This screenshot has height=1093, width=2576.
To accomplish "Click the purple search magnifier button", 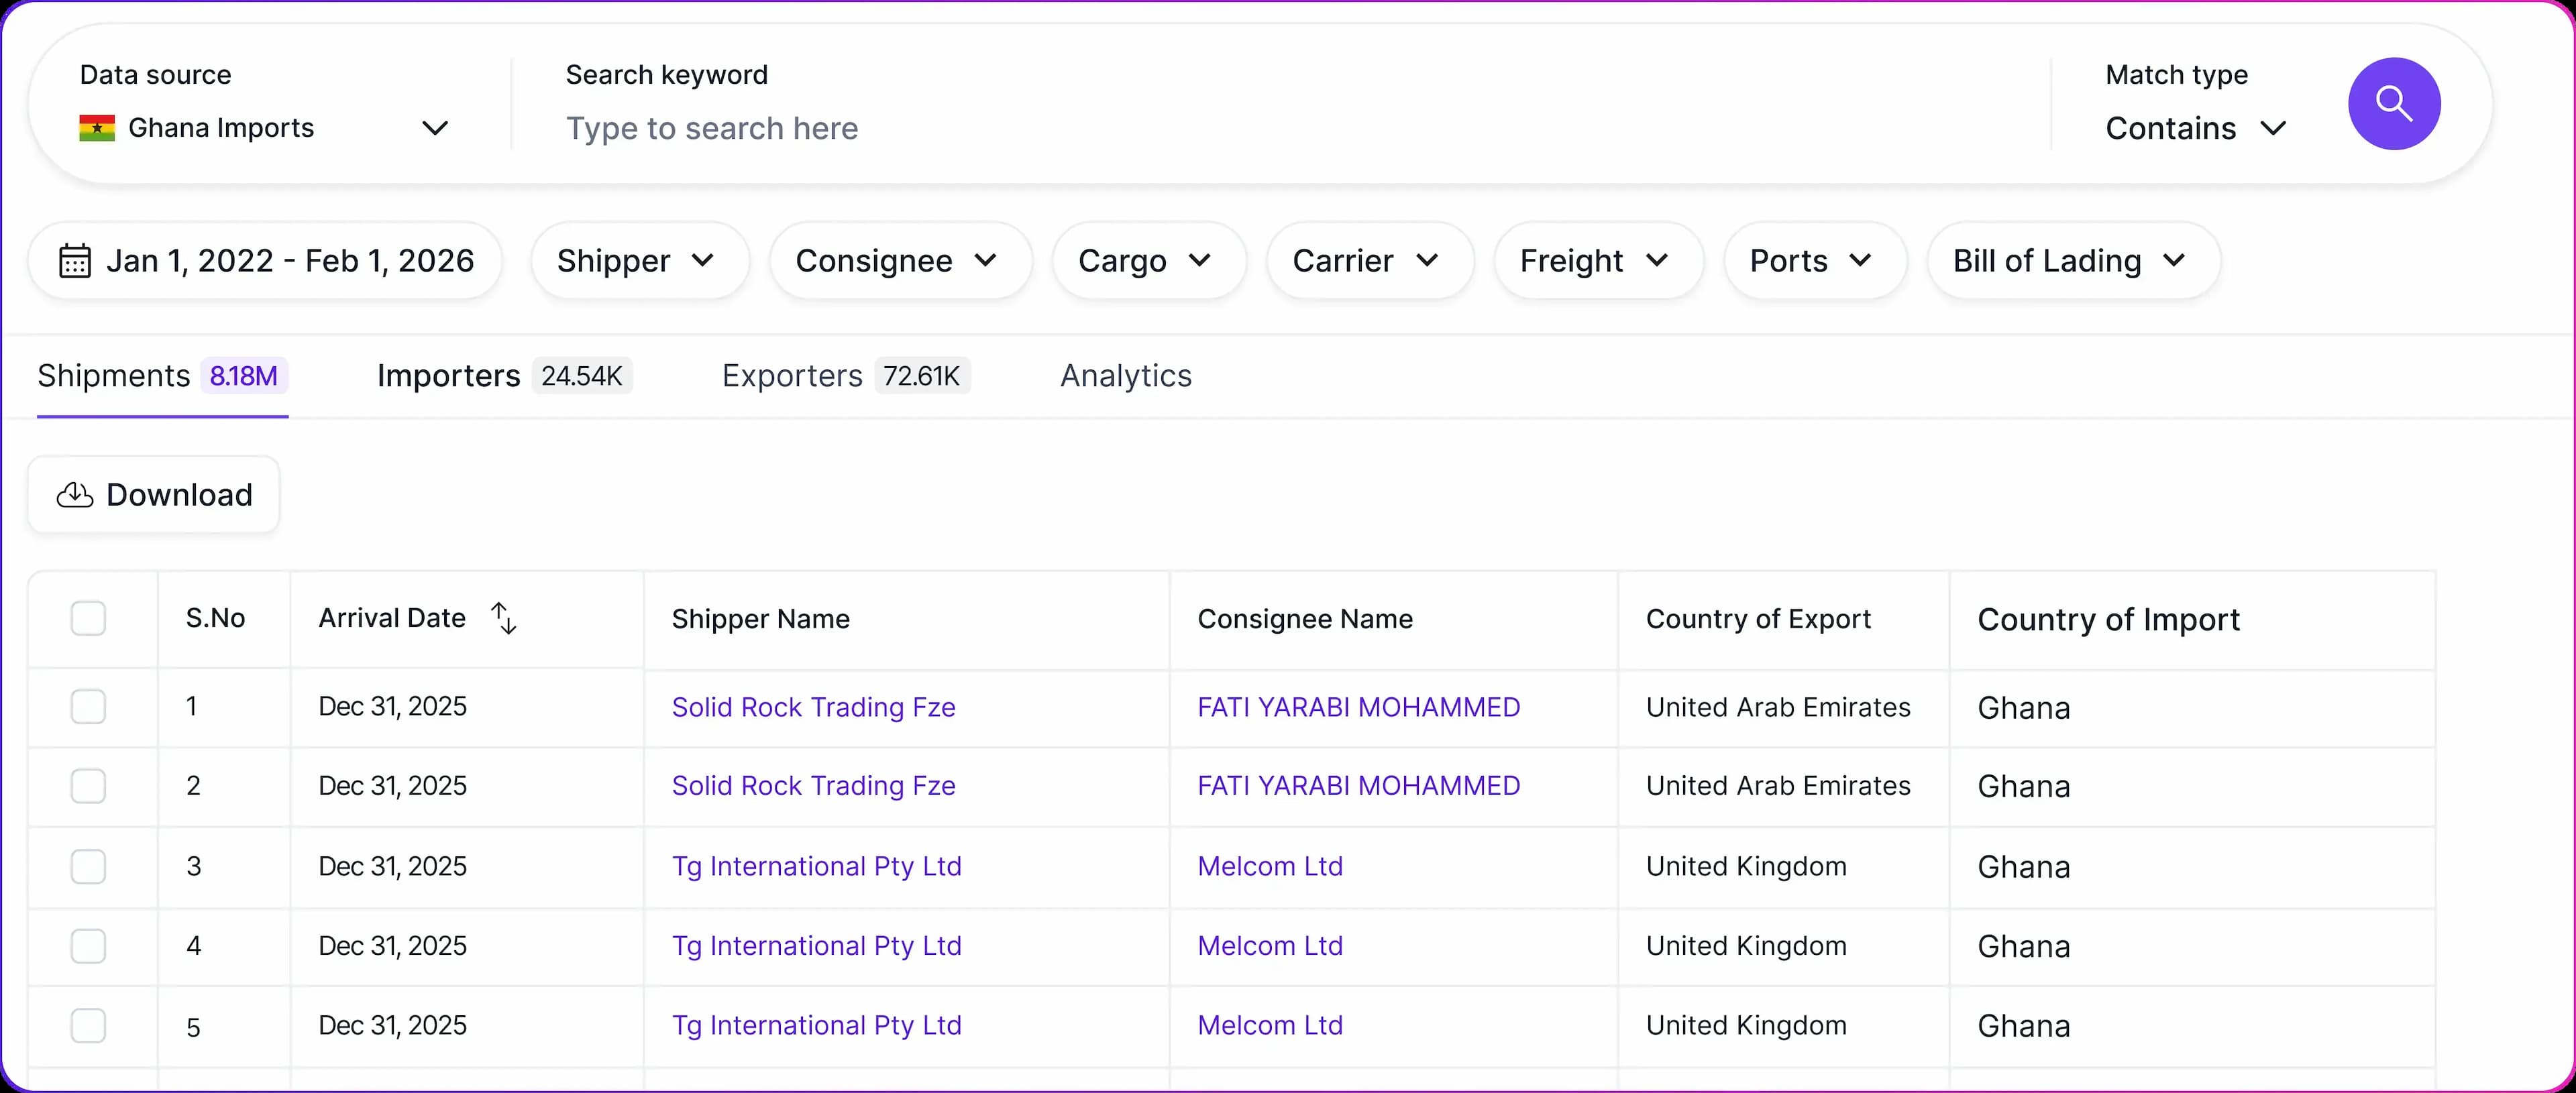I will 2393,103.
